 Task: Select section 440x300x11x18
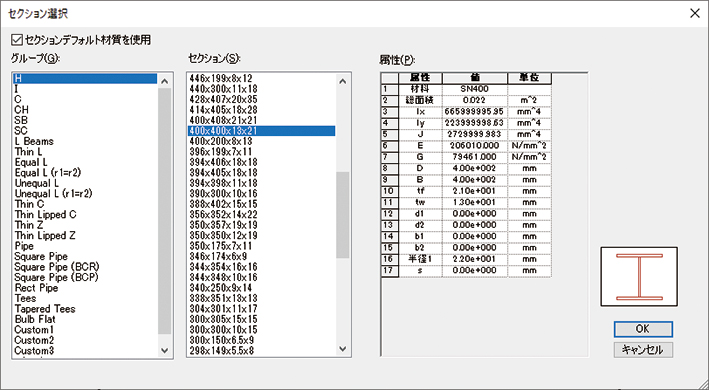(x=261, y=89)
